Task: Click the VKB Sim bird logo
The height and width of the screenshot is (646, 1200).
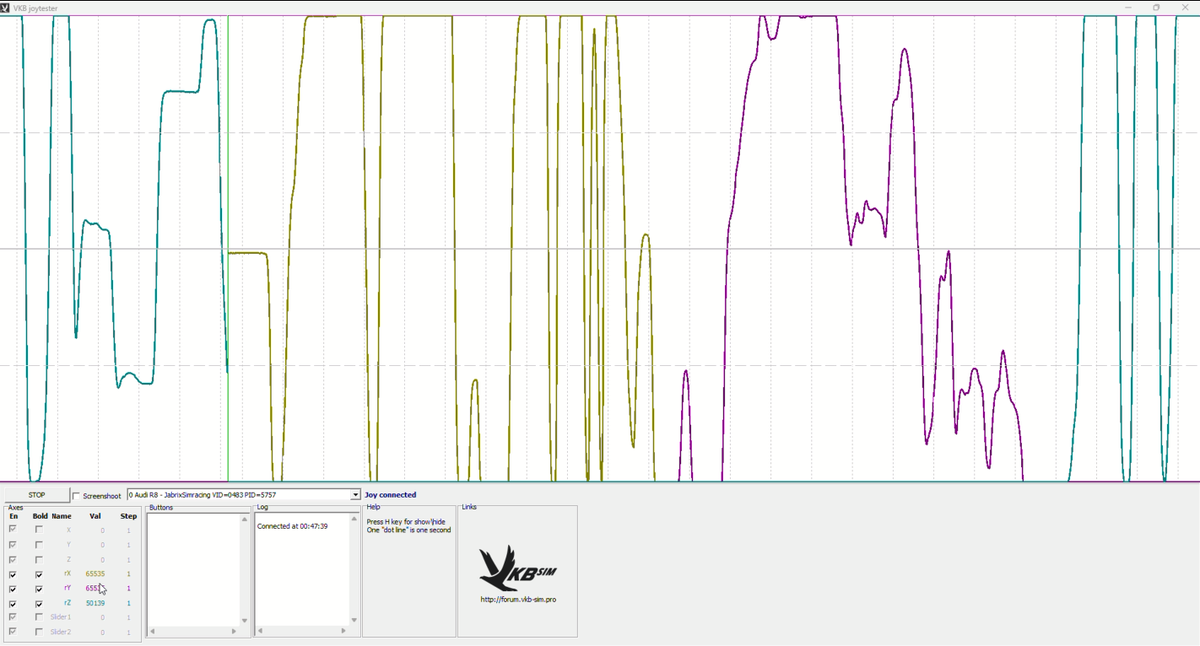Action: [517, 568]
